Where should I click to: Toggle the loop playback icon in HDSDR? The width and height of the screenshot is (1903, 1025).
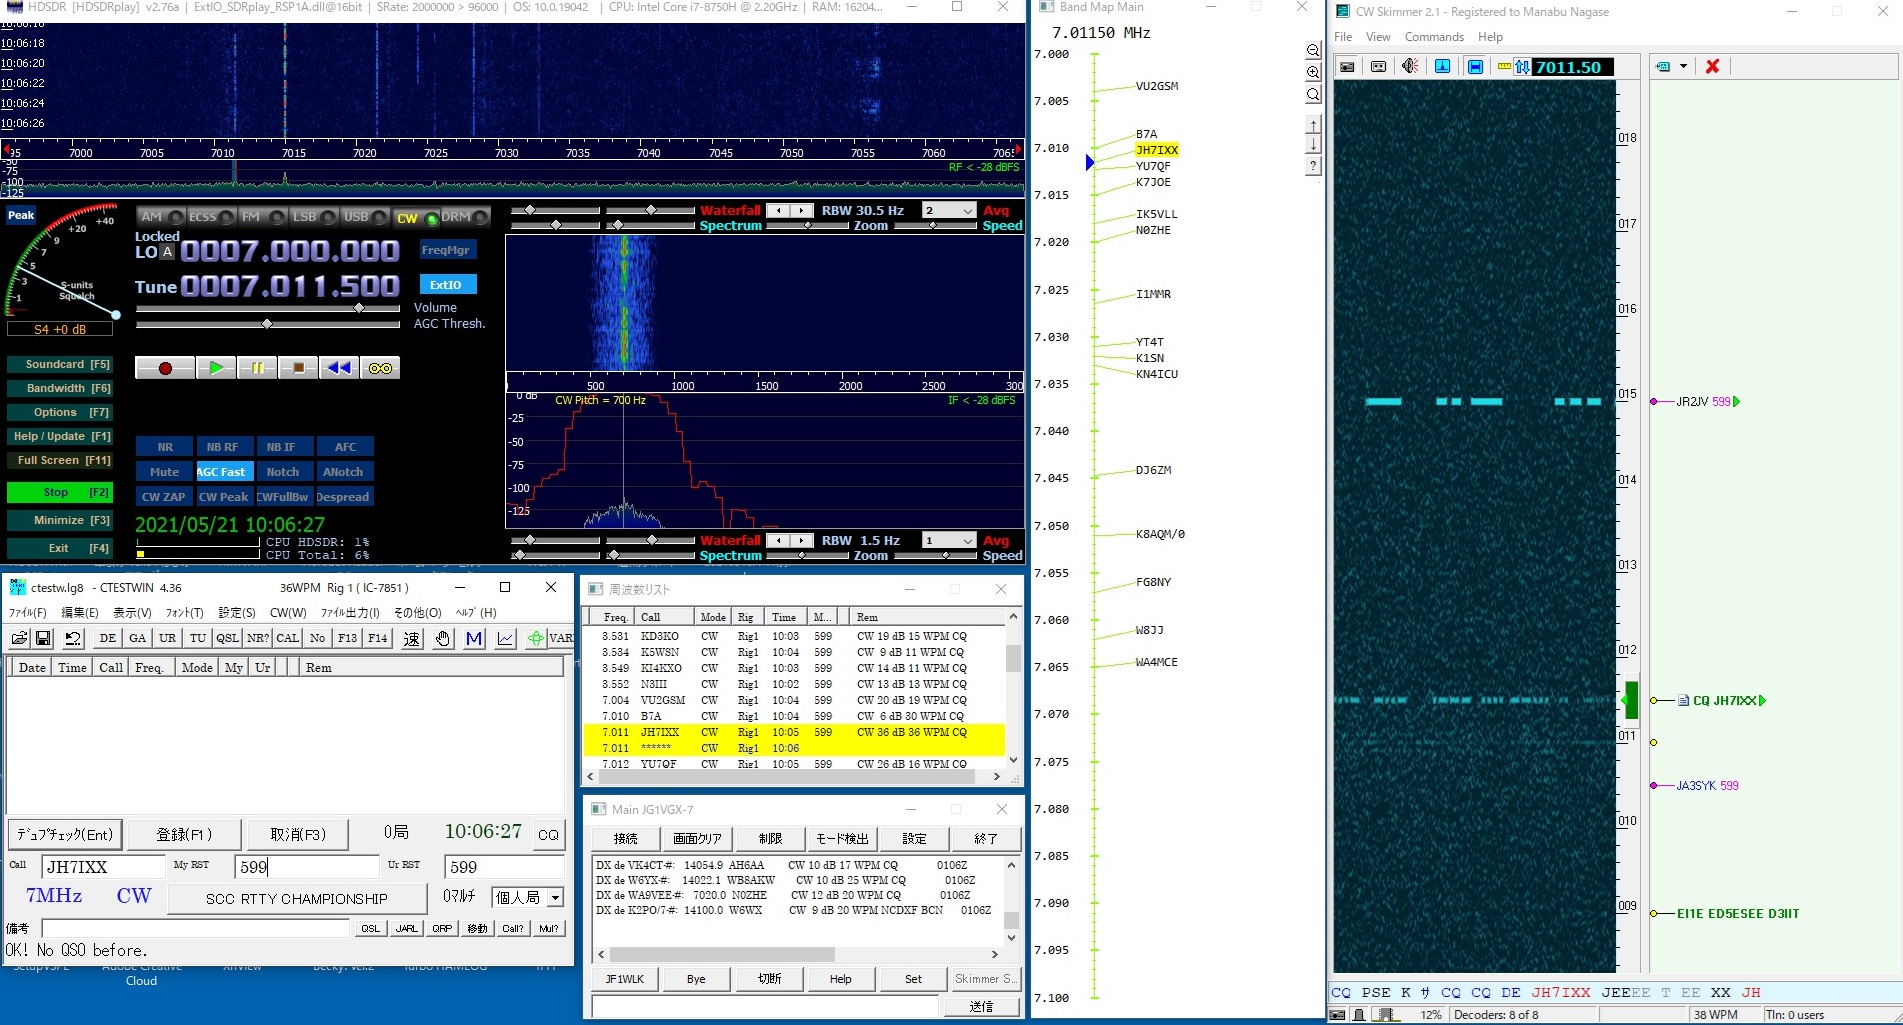point(380,368)
